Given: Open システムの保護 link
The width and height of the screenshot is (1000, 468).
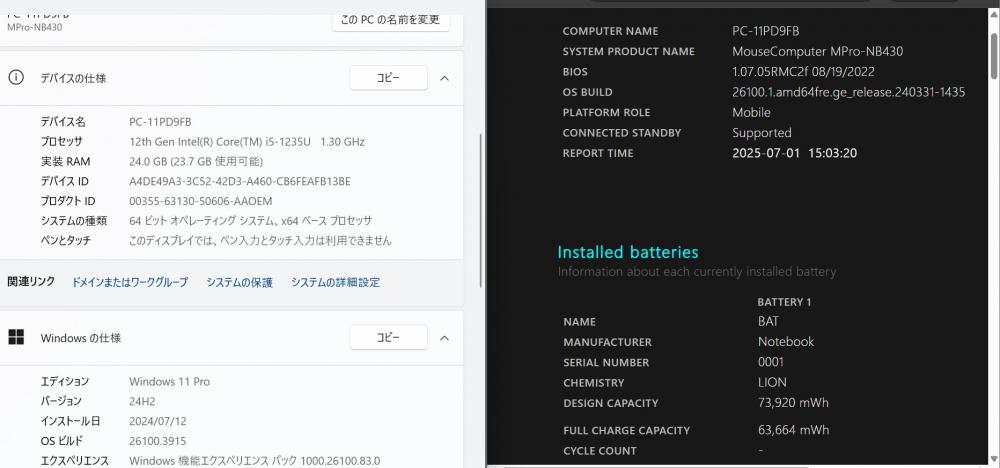Looking at the screenshot, I should [239, 282].
